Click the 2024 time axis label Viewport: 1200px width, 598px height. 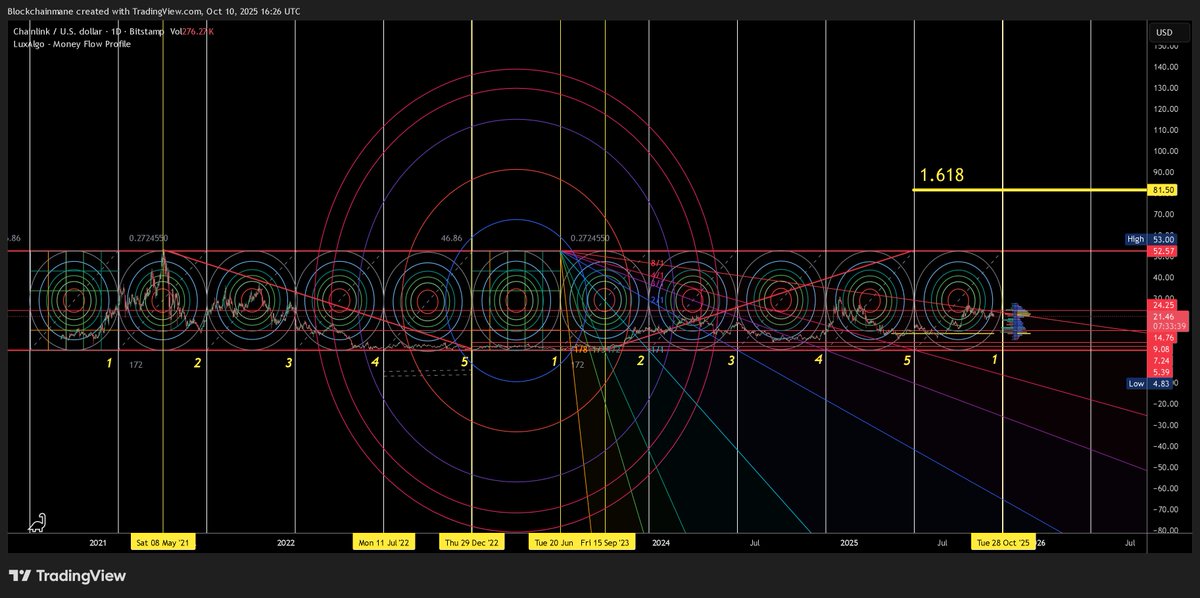click(660, 543)
